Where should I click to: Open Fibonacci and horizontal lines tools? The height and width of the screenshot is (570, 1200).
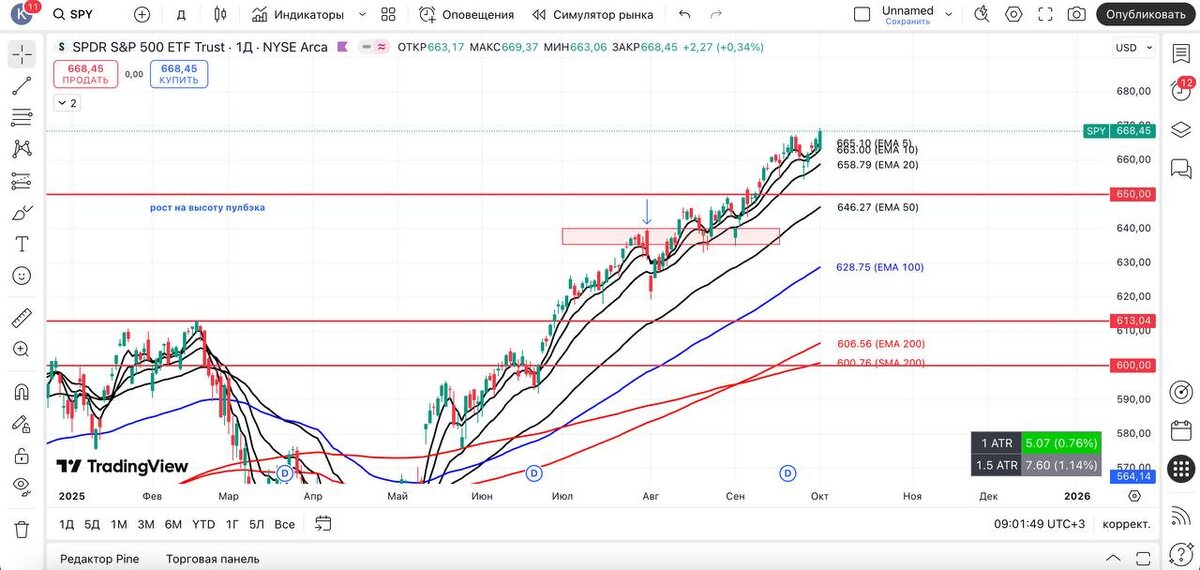[21, 118]
